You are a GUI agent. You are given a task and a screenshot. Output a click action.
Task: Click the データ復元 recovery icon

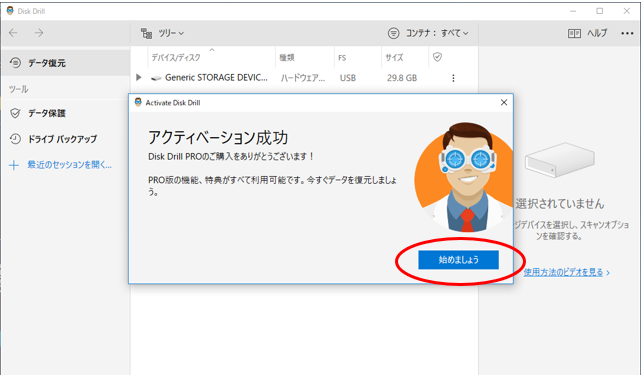(x=15, y=63)
